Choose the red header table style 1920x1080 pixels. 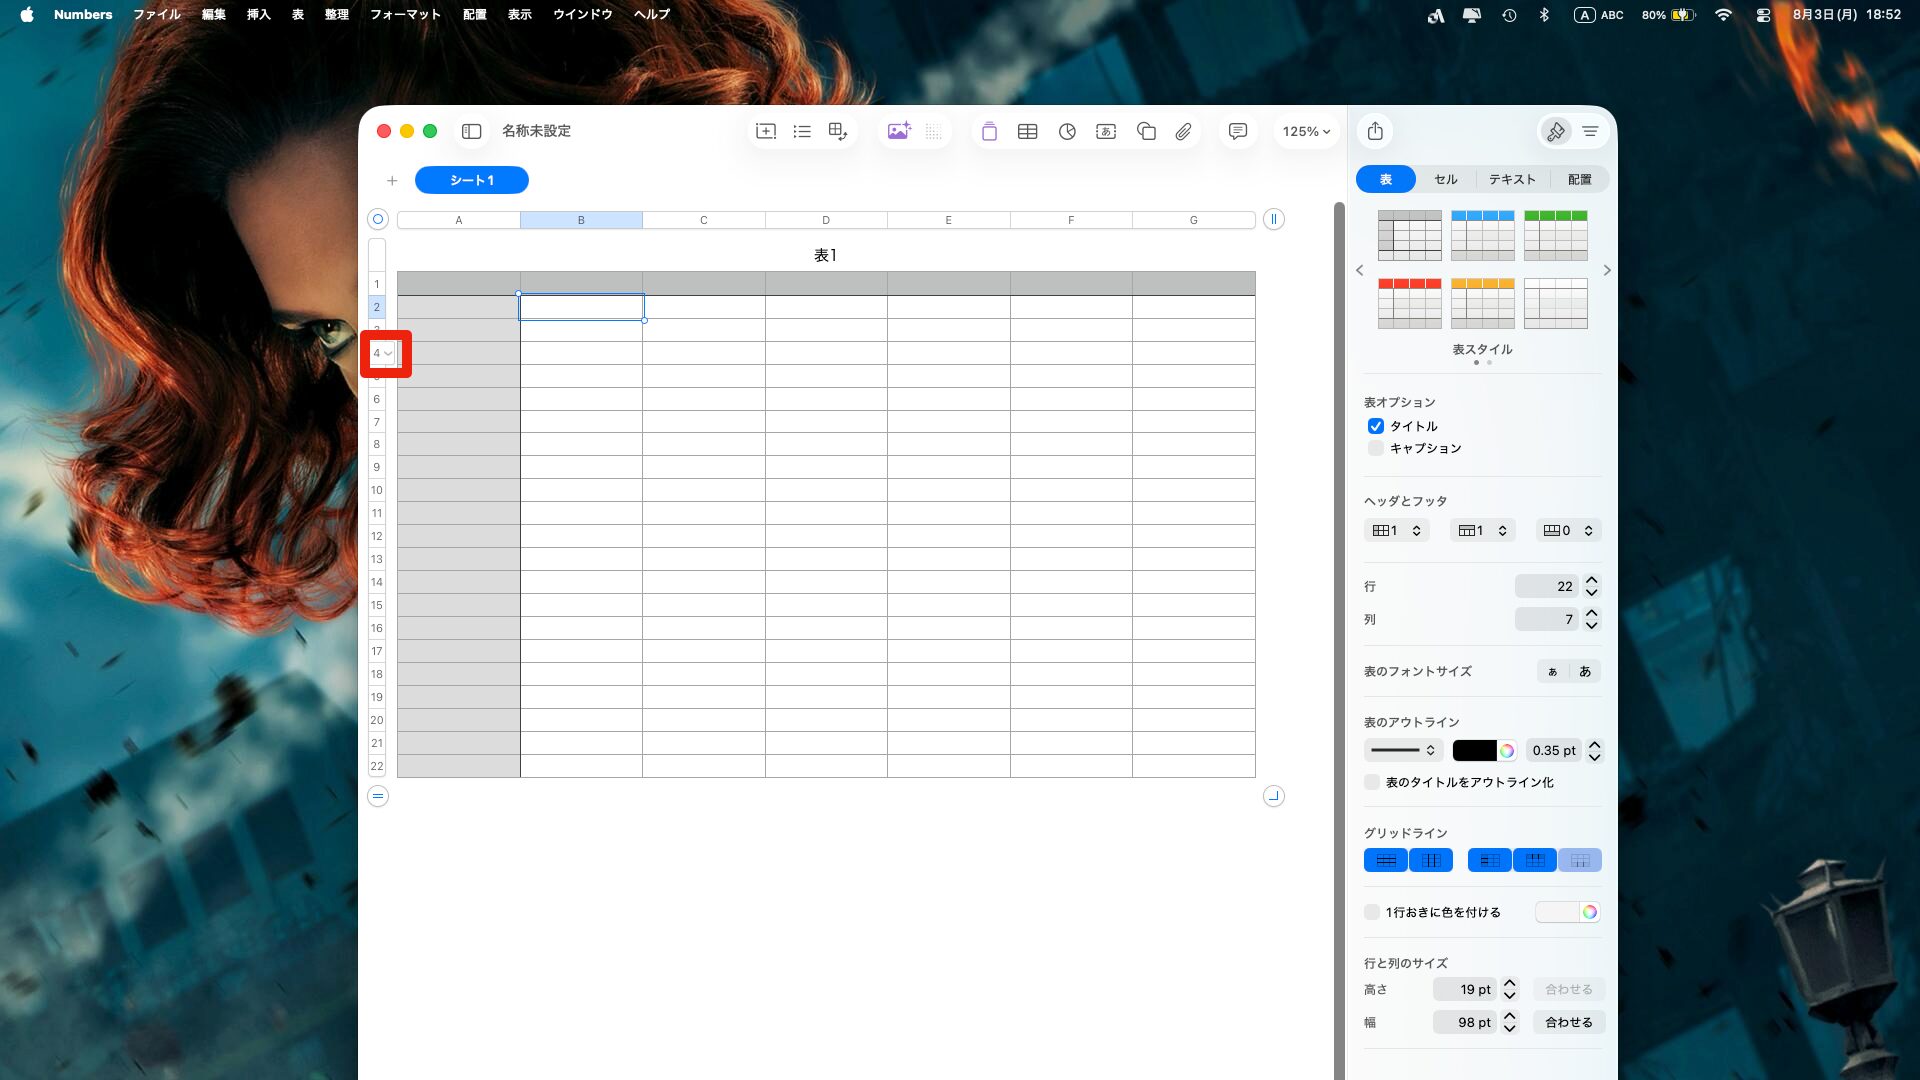pyautogui.click(x=1410, y=303)
